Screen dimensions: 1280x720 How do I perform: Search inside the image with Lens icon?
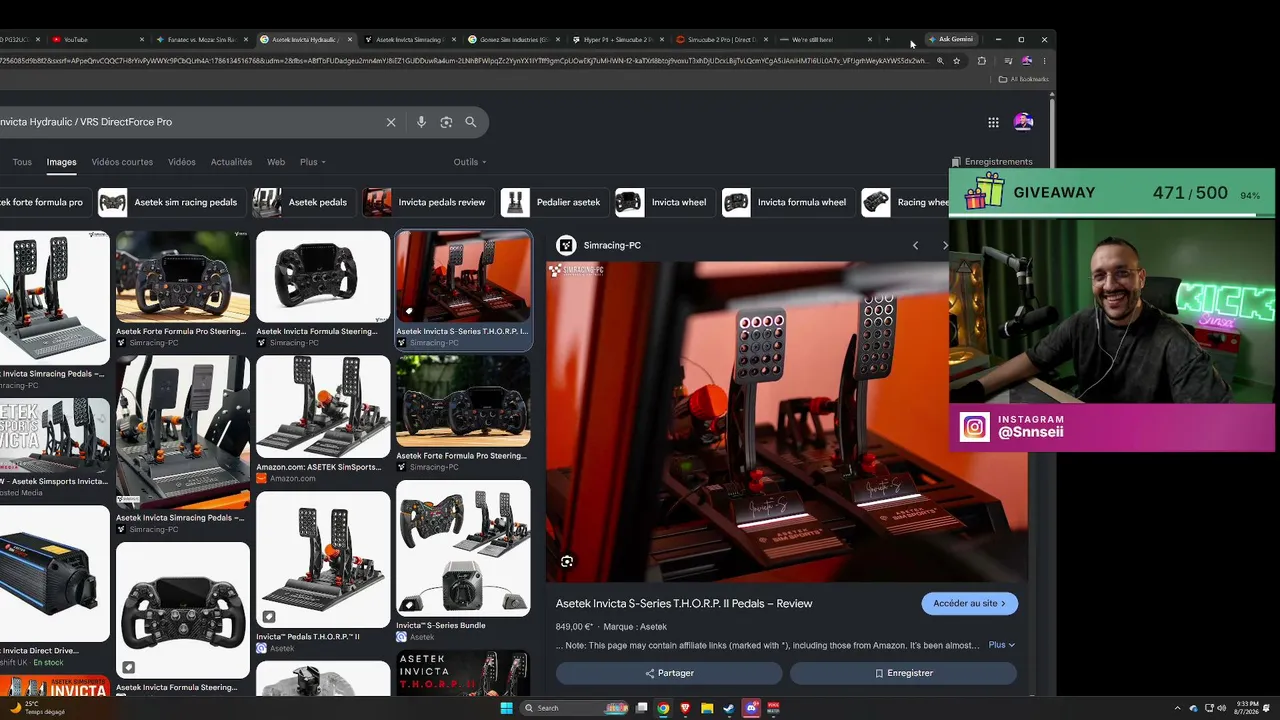pos(567,561)
